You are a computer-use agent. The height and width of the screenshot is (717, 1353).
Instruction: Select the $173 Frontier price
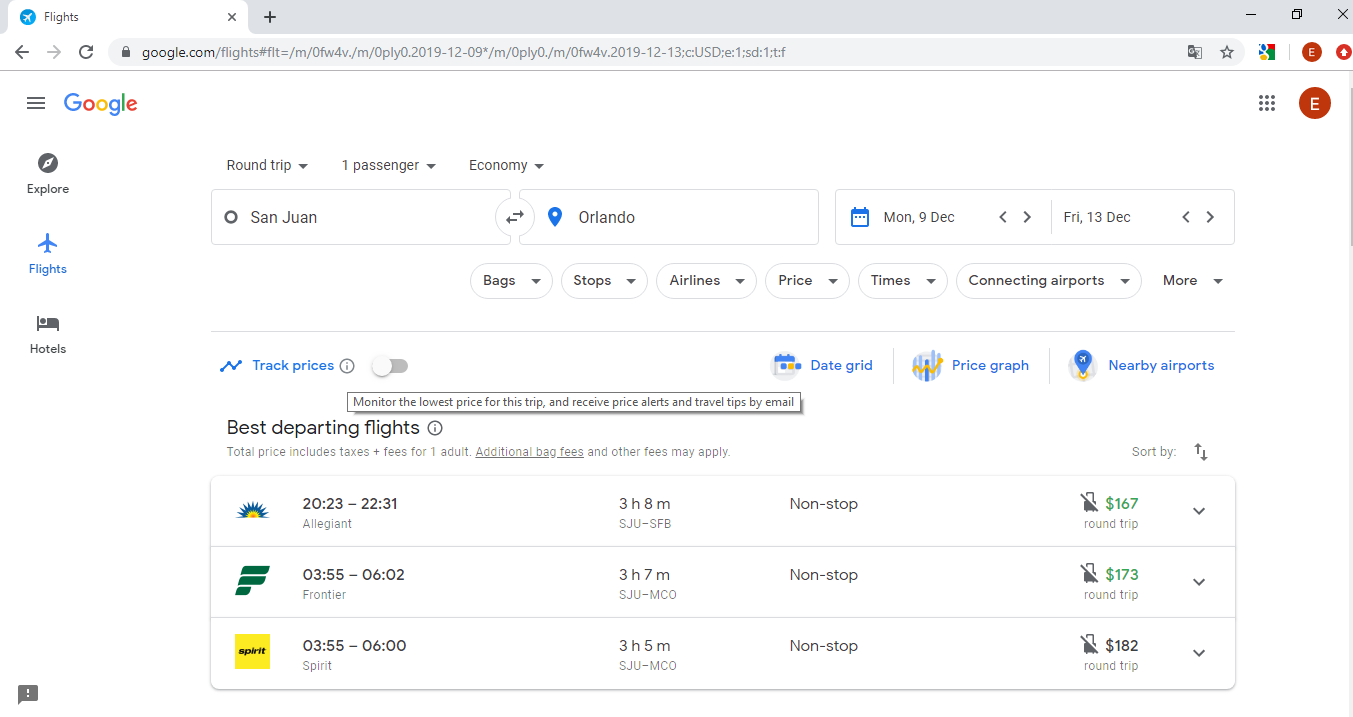[1122, 575]
